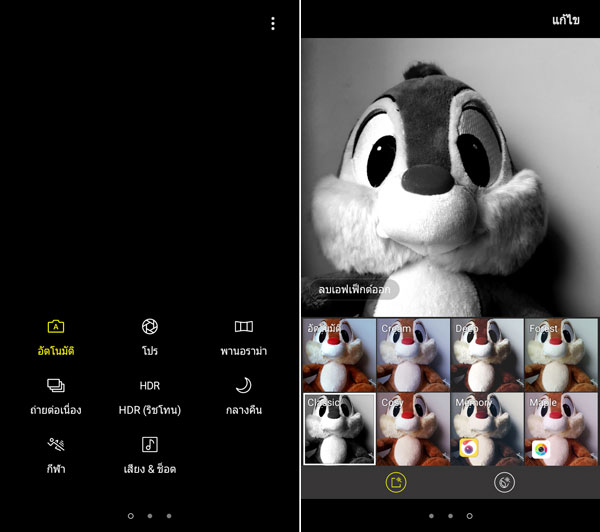Image resolution: width=600 pixels, height=532 pixels.
Task: Apply the Deep filter thumbnail
Action: pyautogui.click(x=487, y=355)
